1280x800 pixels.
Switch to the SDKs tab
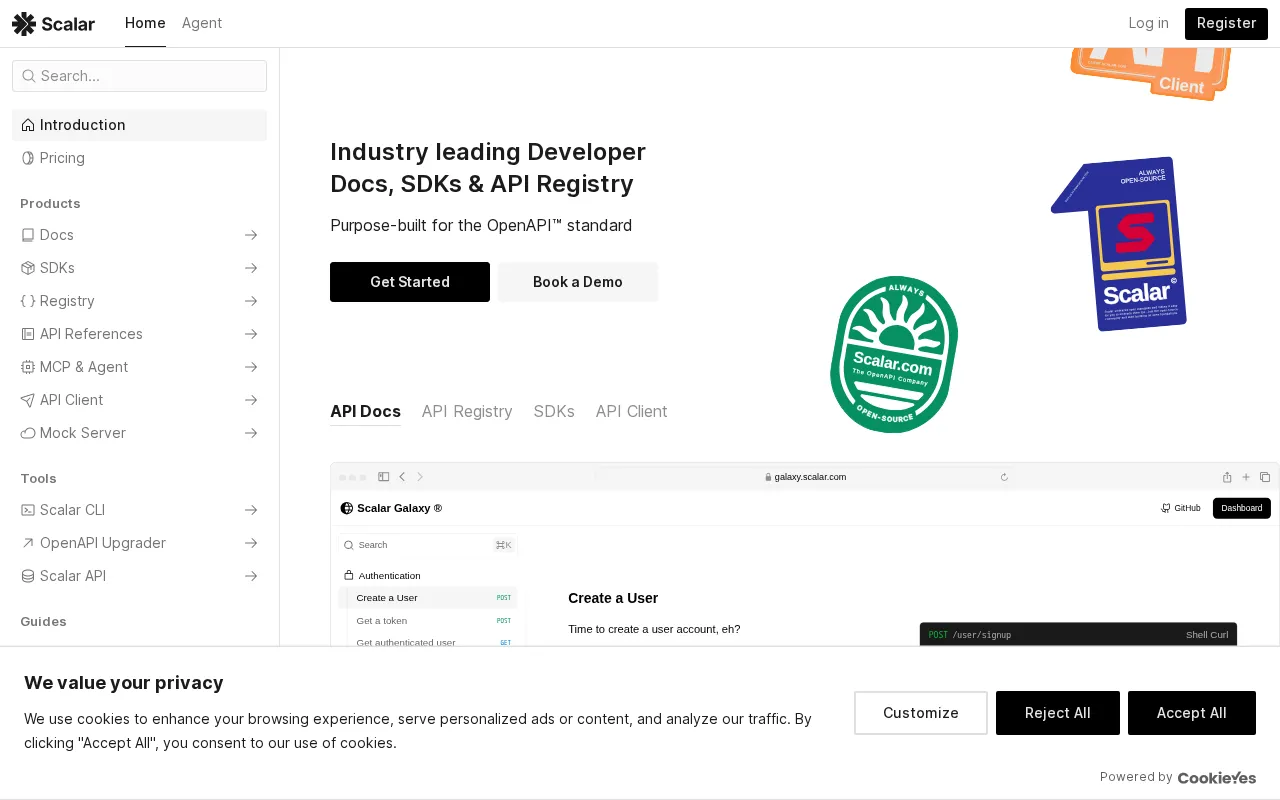point(554,411)
